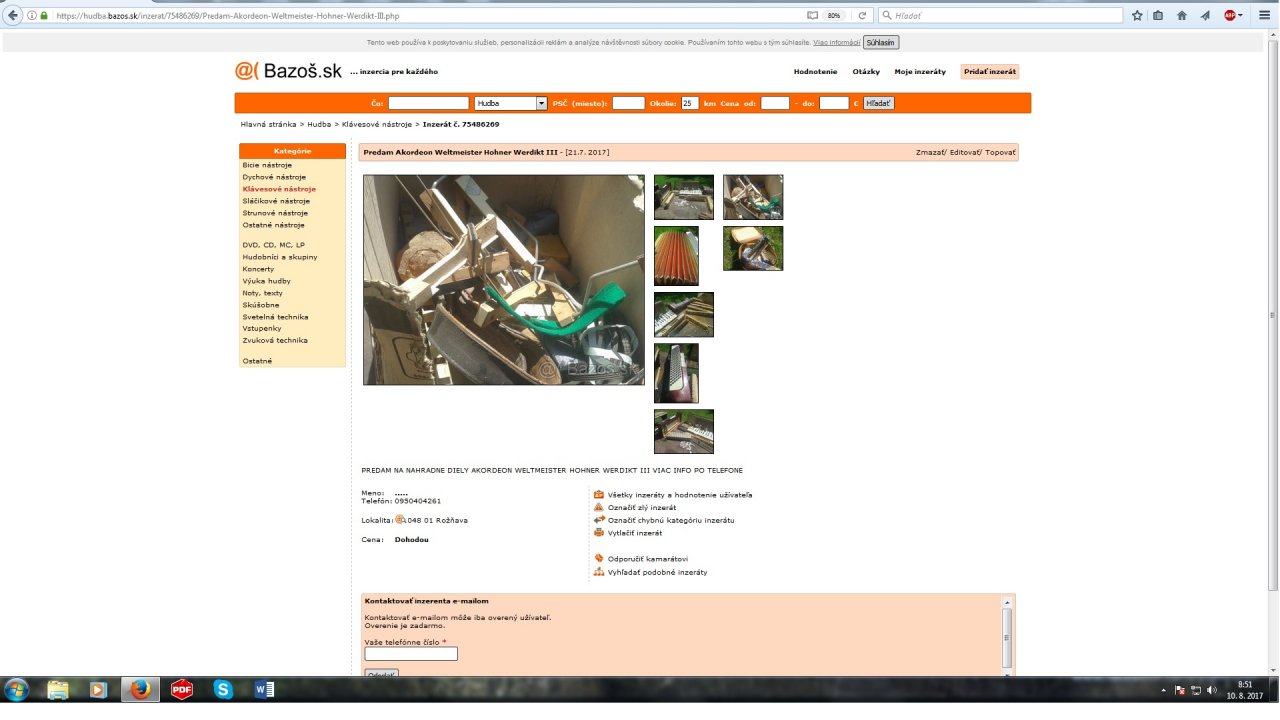Accept cookies with the Súhlasím button

click(x=881, y=42)
